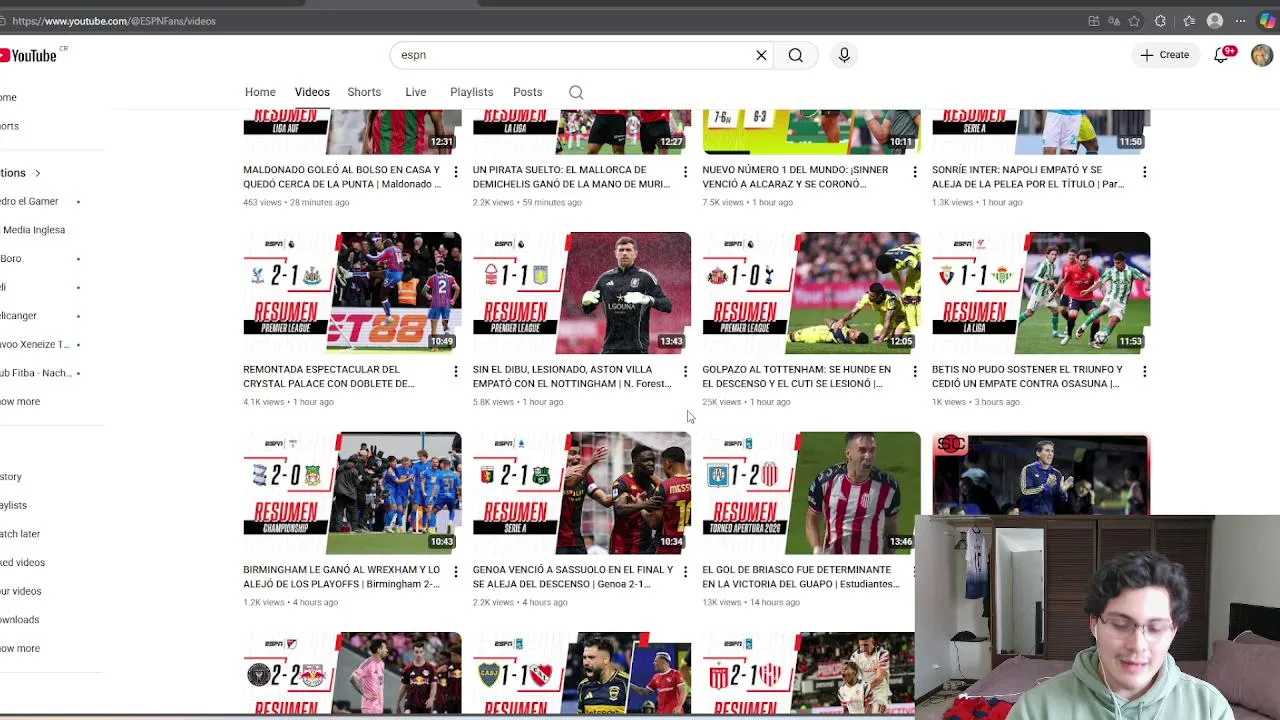1280x720 pixels.
Task: Open options menu for Un pirata suelto video
Action: tap(685, 172)
